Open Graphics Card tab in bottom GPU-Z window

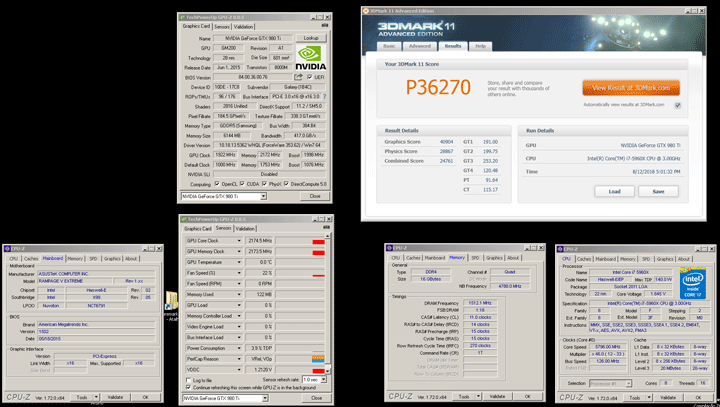tap(198, 229)
